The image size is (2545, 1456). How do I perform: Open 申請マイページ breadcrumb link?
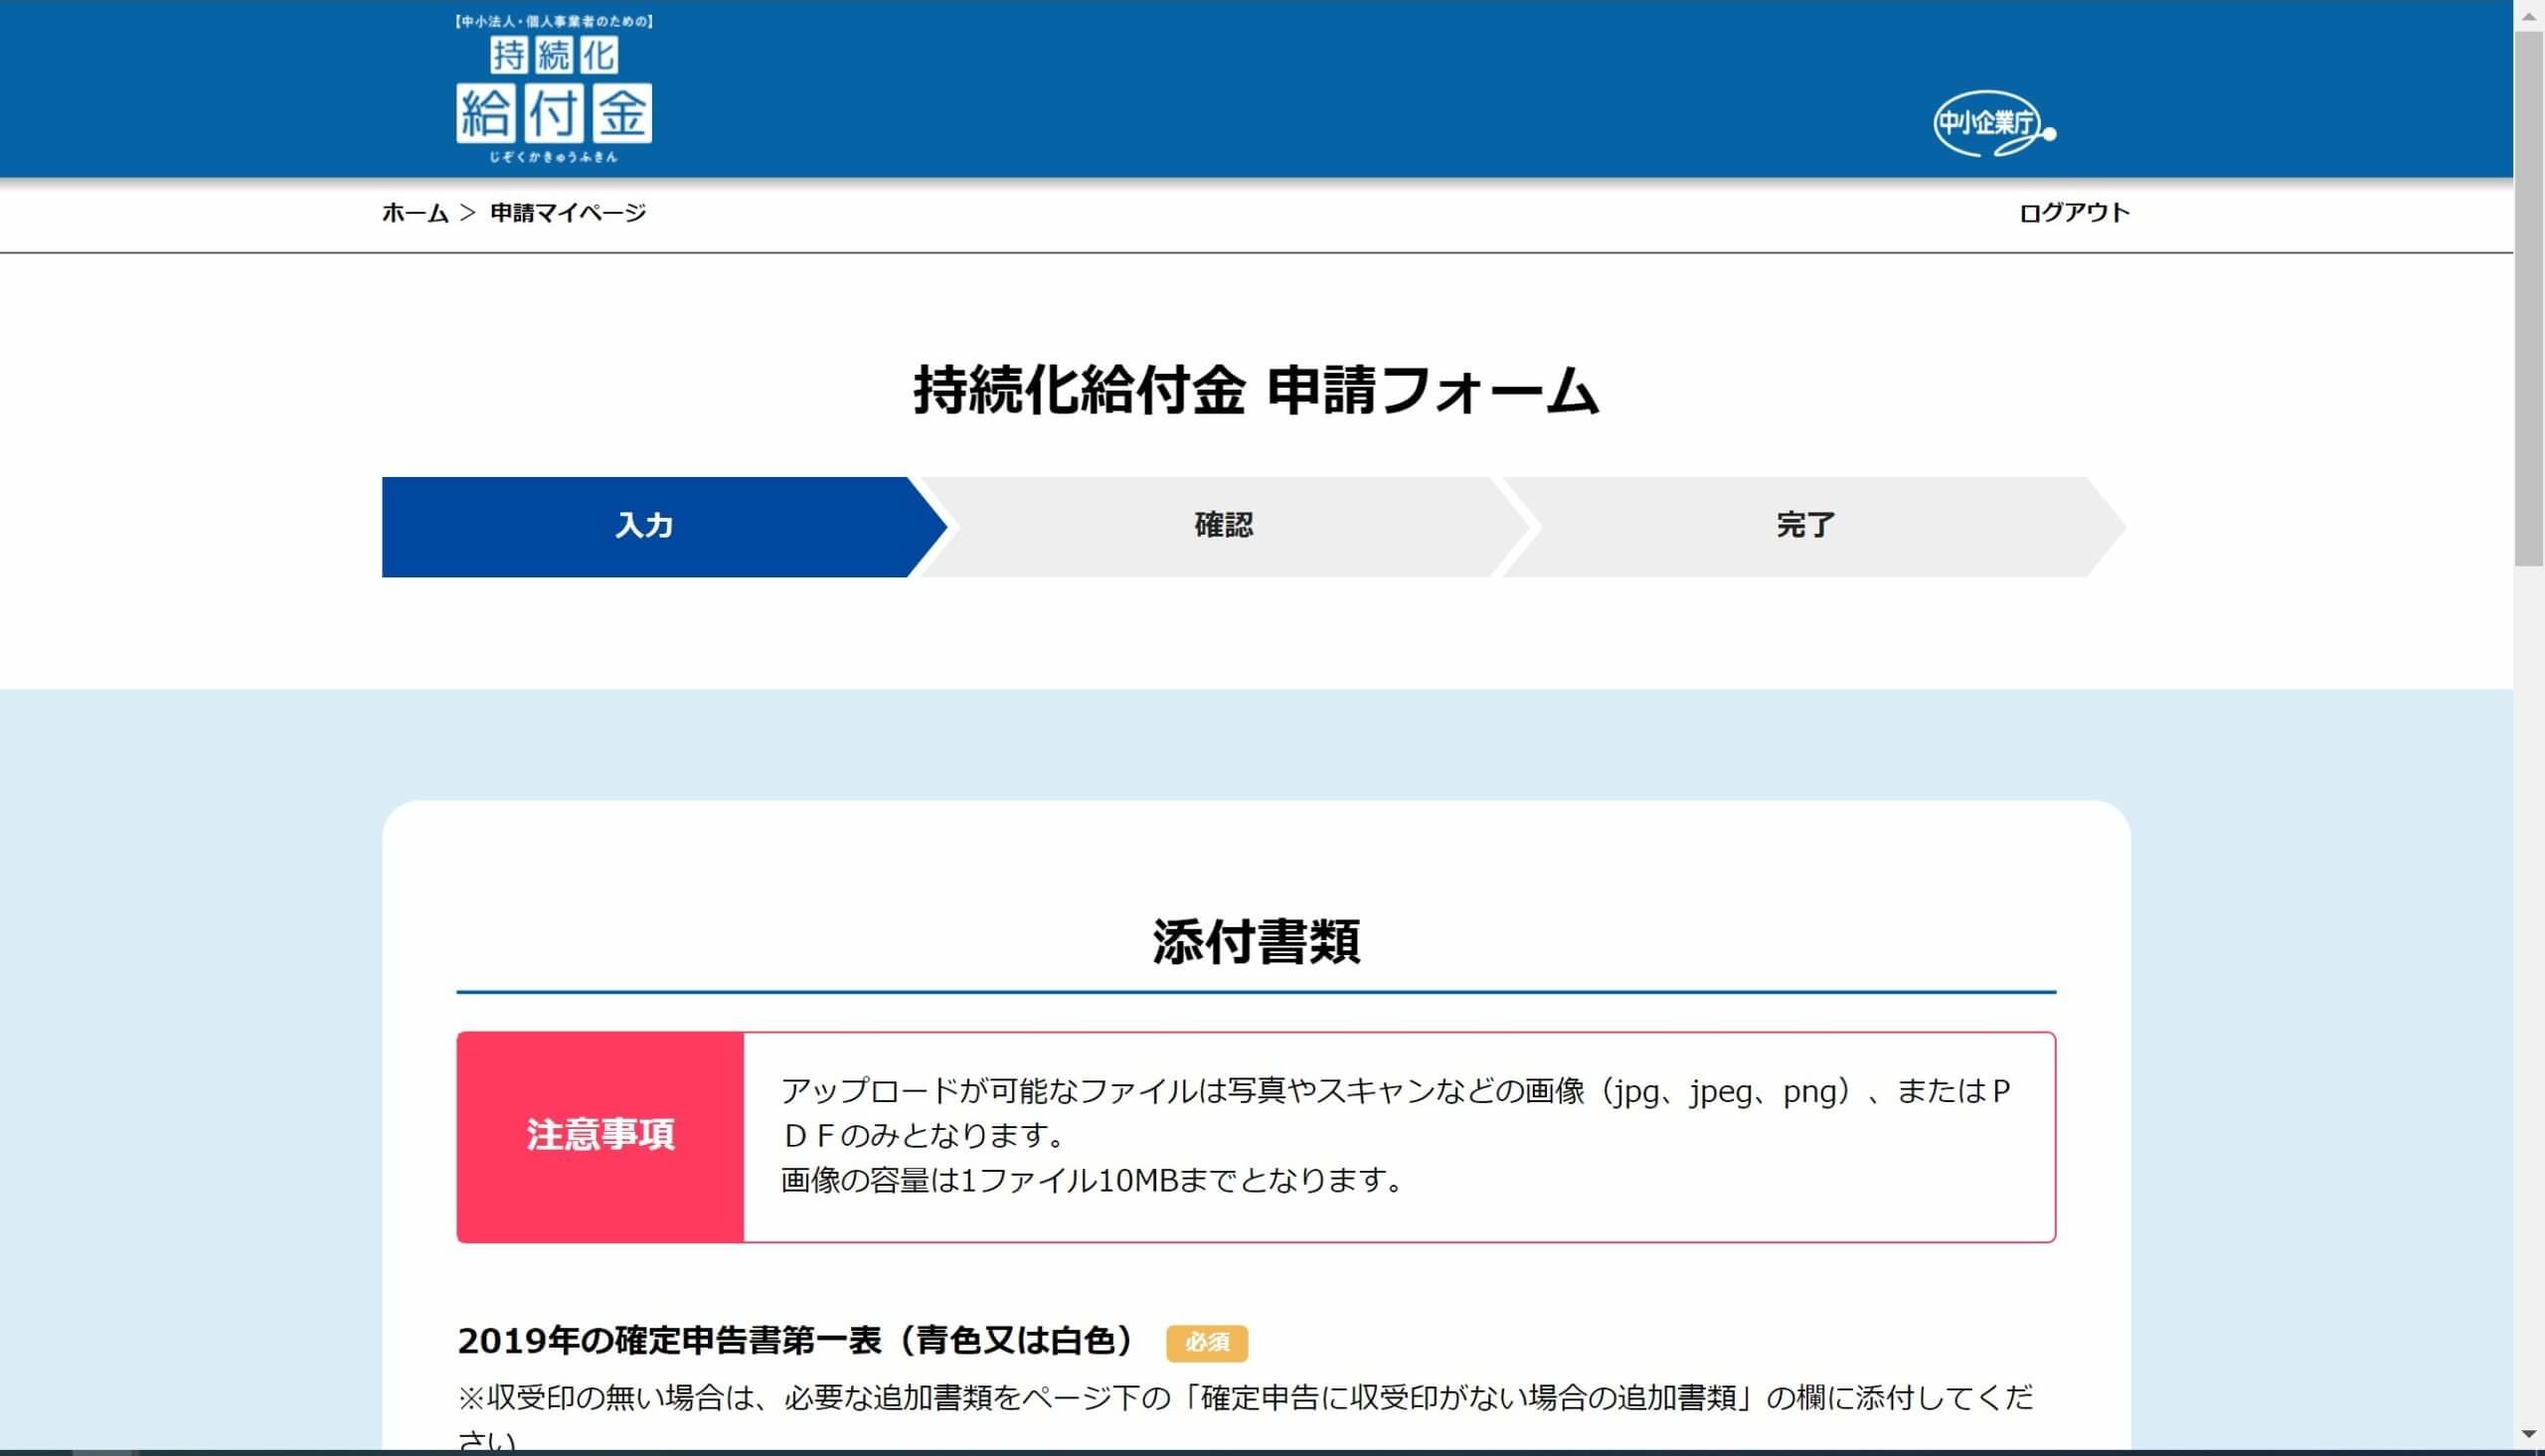pyautogui.click(x=568, y=213)
